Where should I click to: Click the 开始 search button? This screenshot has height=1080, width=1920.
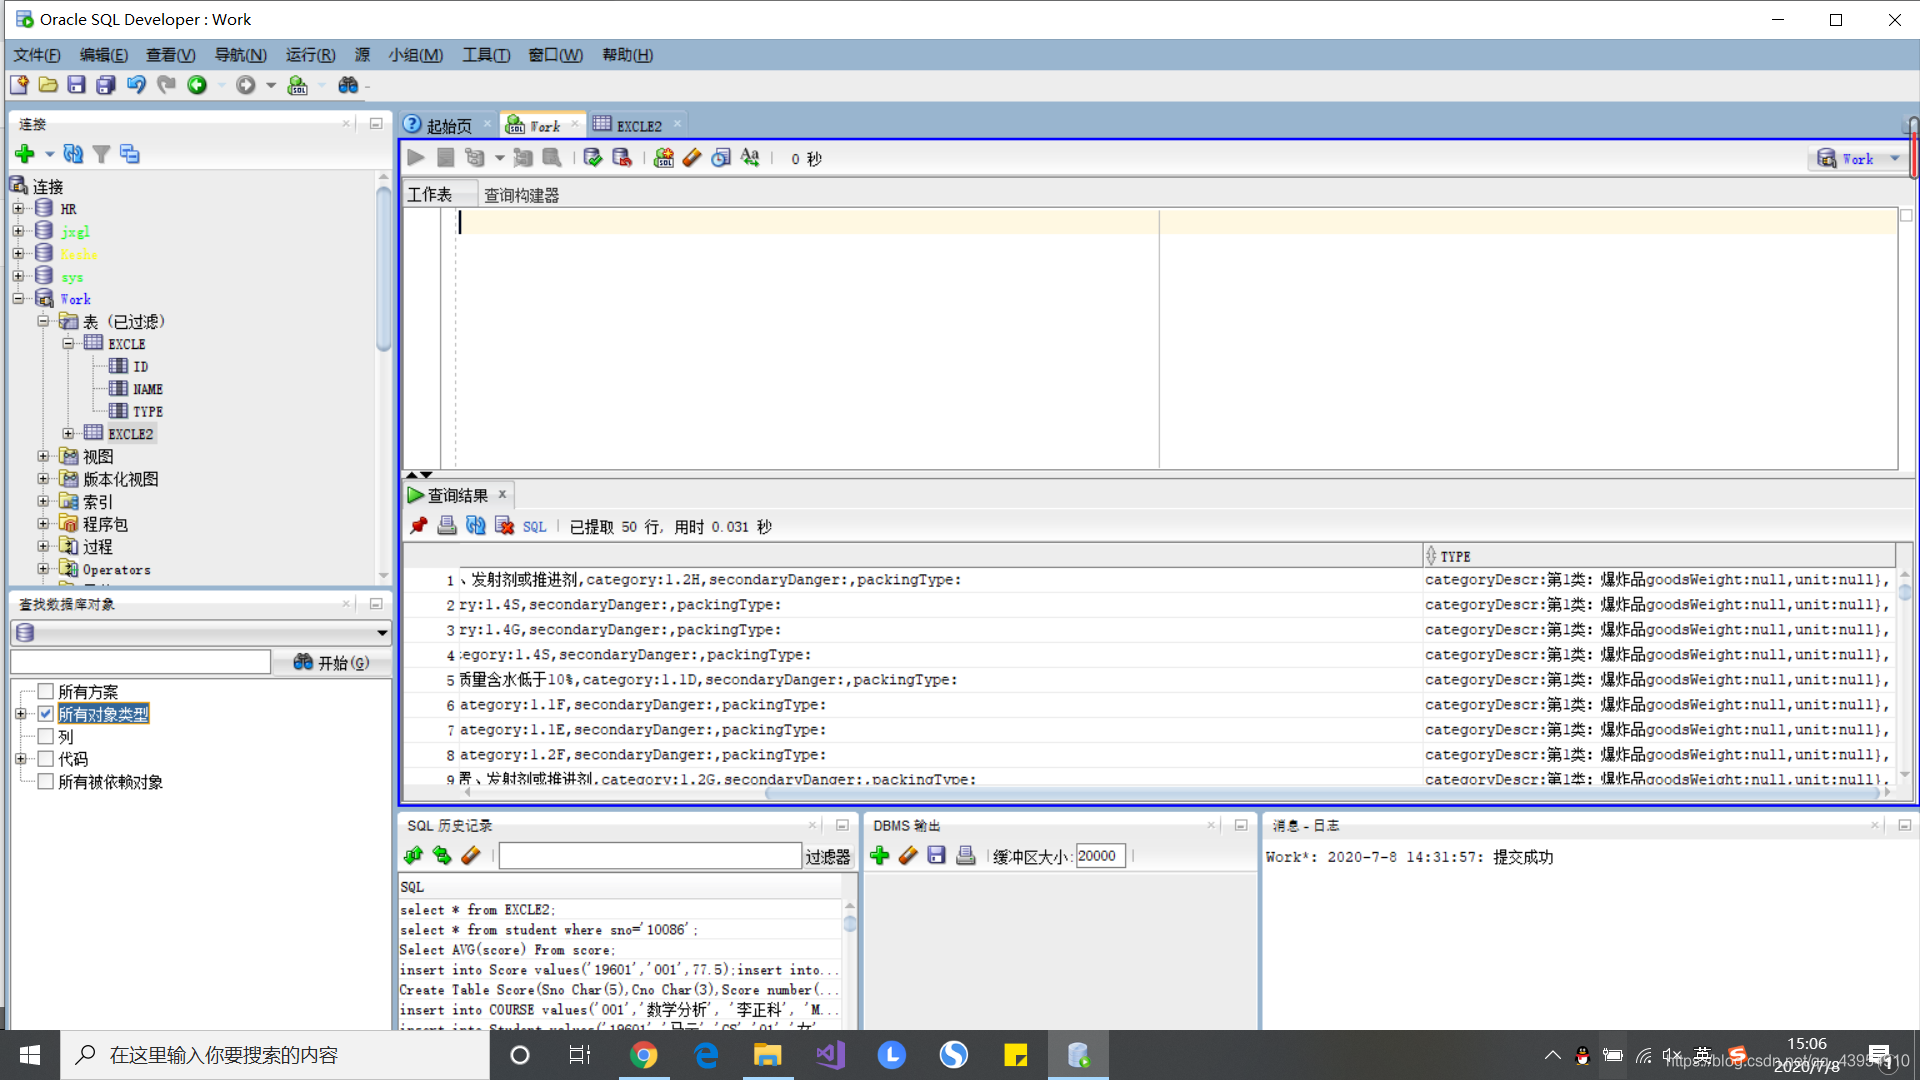click(332, 662)
